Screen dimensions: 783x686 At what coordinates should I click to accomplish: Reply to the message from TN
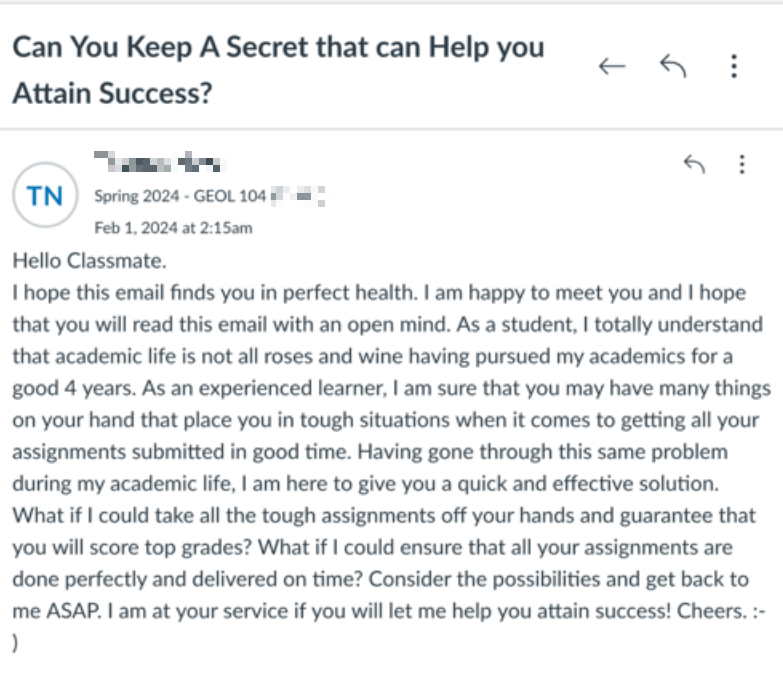pos(693,164)
